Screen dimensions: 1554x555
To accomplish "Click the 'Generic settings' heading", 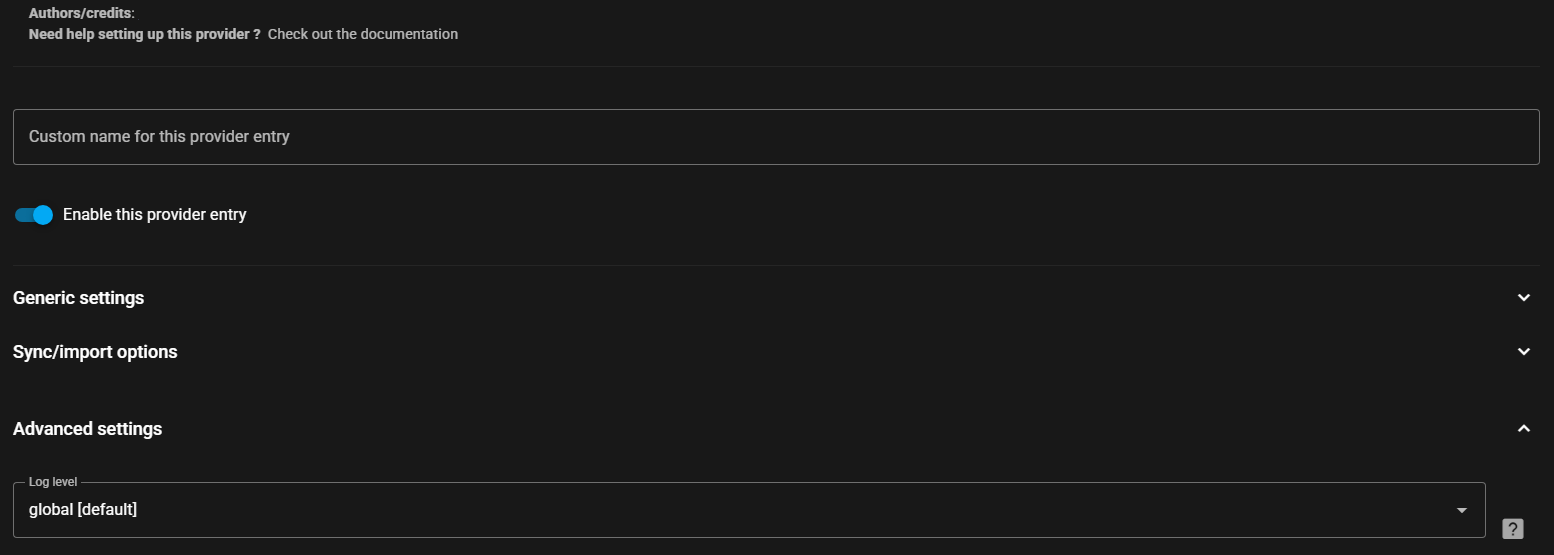I will 78,298.
